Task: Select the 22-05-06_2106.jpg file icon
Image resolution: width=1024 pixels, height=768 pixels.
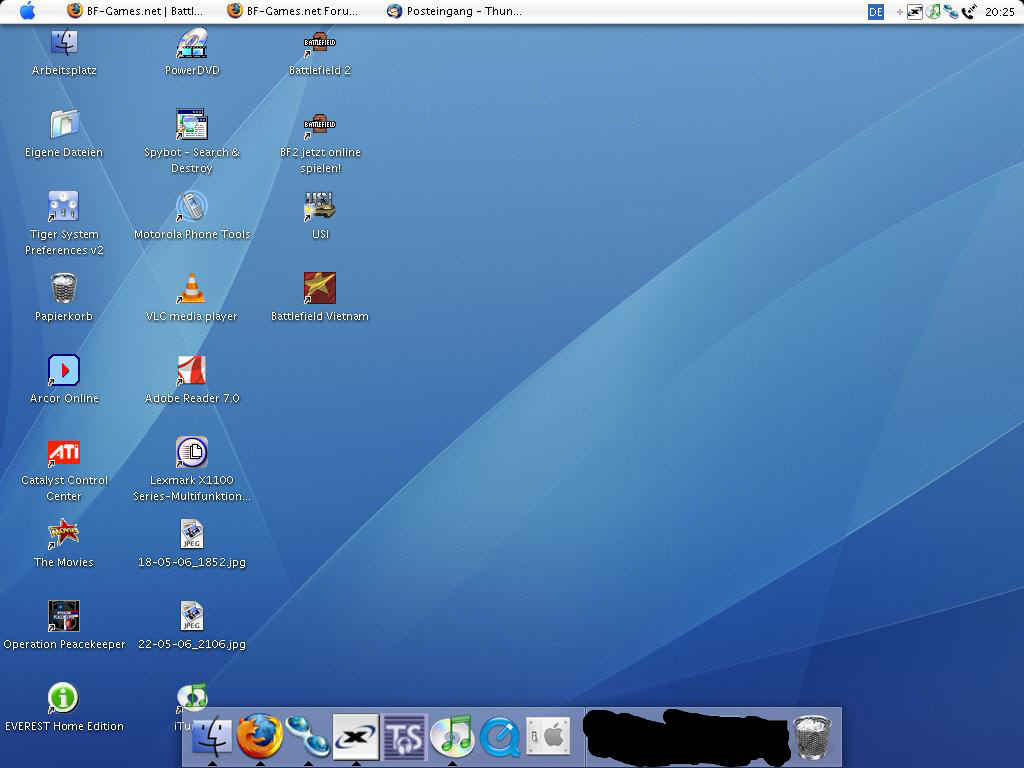Action: tap(192, 616)
